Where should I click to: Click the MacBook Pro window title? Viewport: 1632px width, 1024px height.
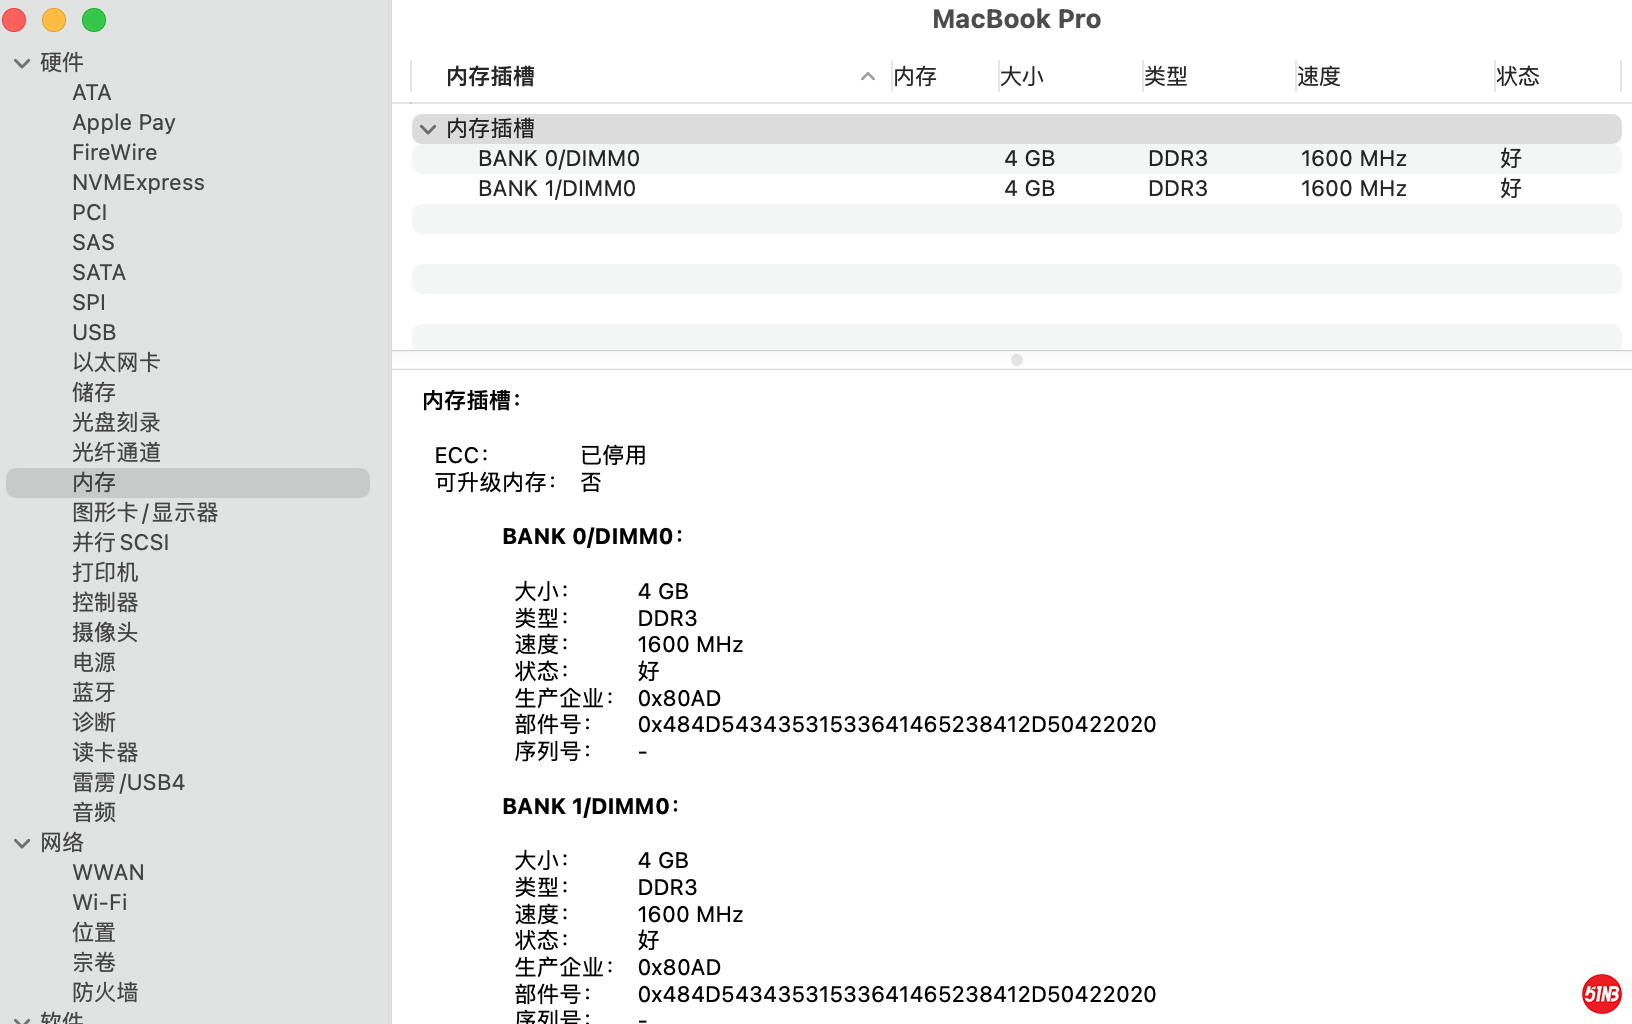tap(1017, 20)
